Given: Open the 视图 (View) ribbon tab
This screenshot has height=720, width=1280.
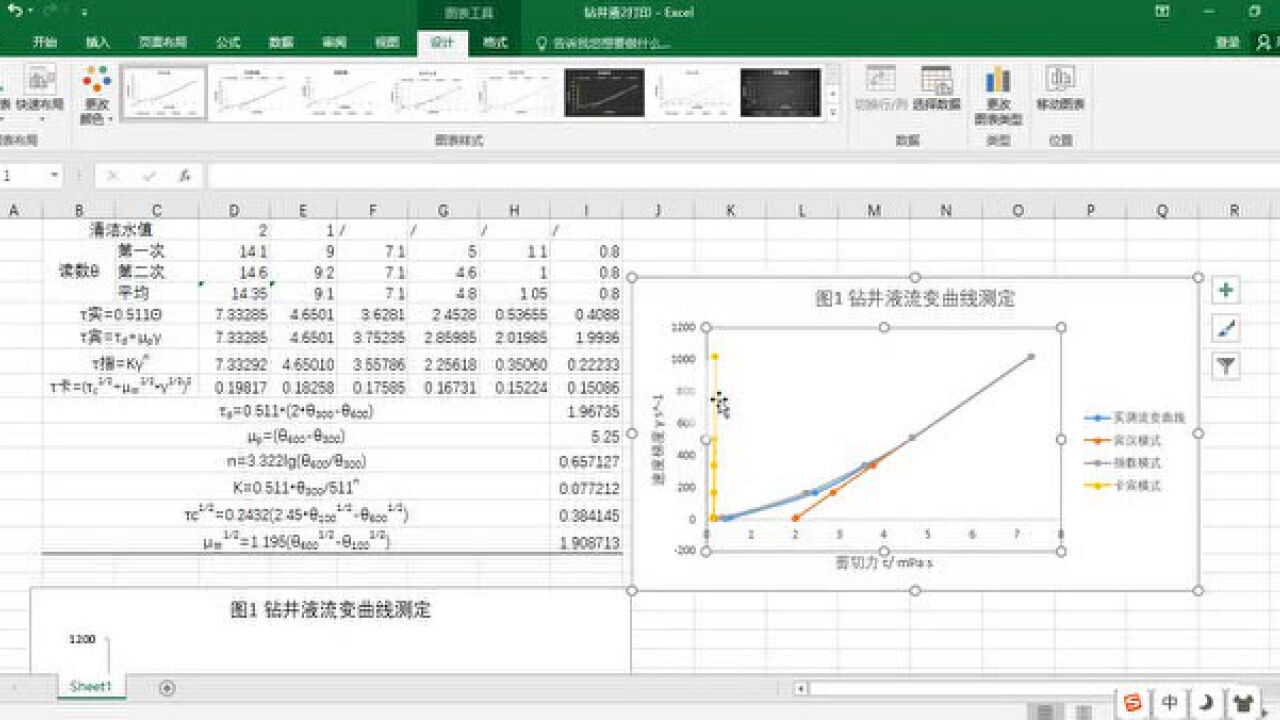Looking at the screenshot, I should pyautogui.click(x=387, y=42).
